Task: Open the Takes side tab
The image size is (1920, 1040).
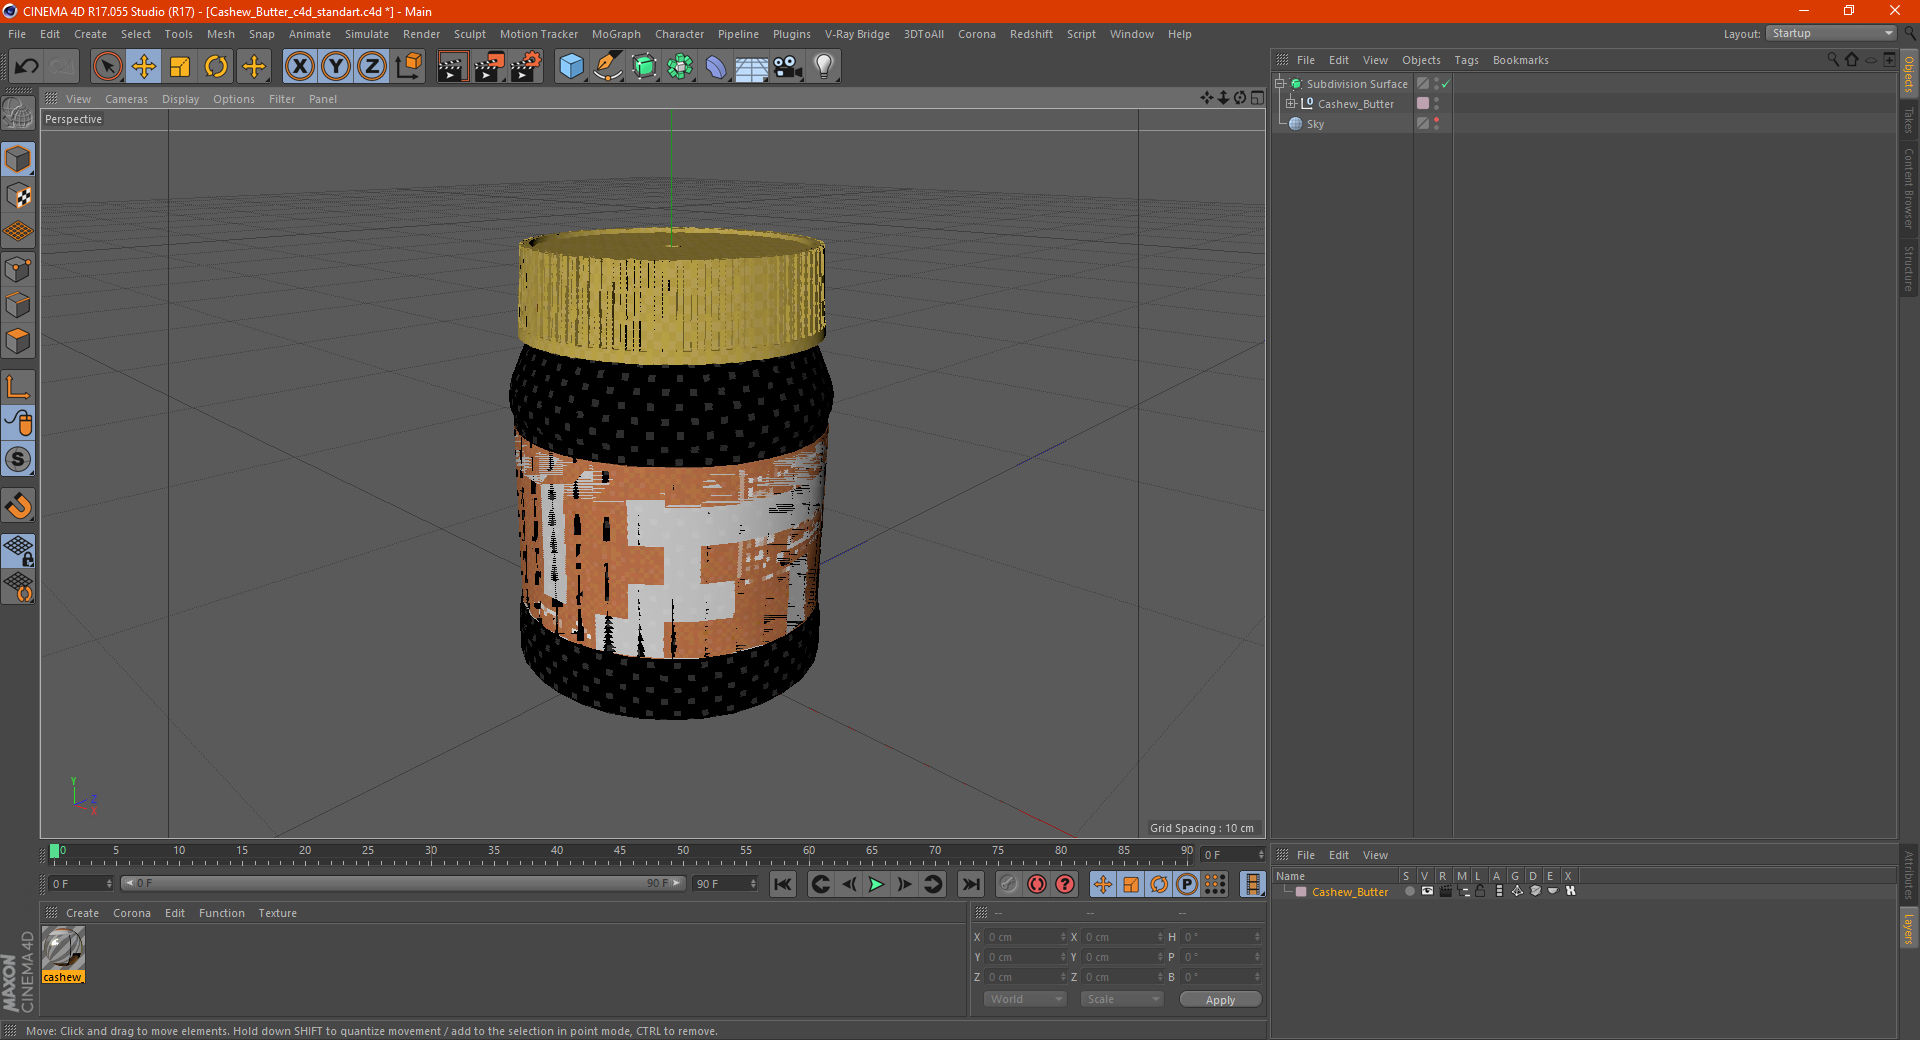Action: (1909, 120)
